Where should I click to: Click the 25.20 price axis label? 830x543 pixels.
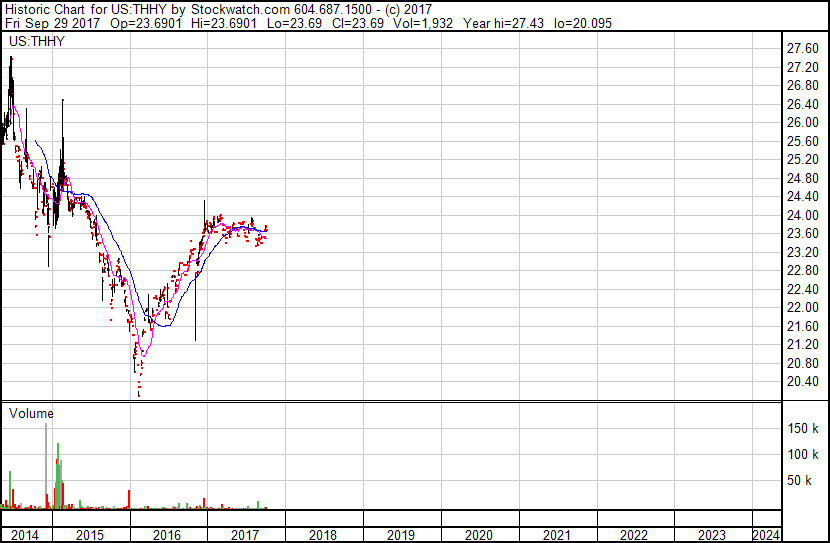coord(802,160)
